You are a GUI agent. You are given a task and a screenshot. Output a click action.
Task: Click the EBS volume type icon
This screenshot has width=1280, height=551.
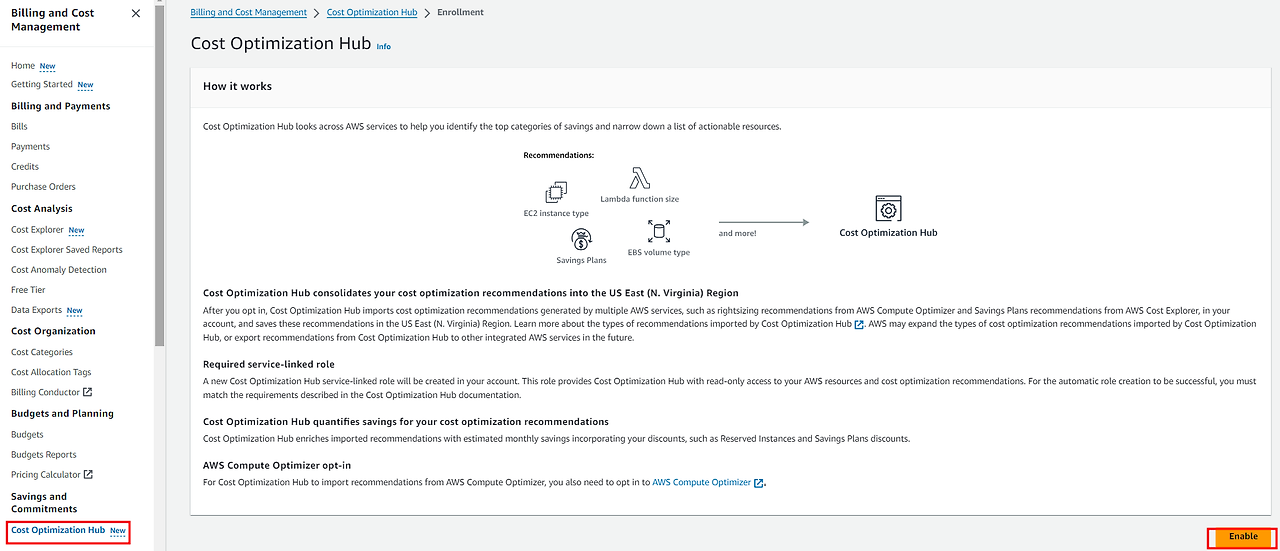click(x=659, y=232)
